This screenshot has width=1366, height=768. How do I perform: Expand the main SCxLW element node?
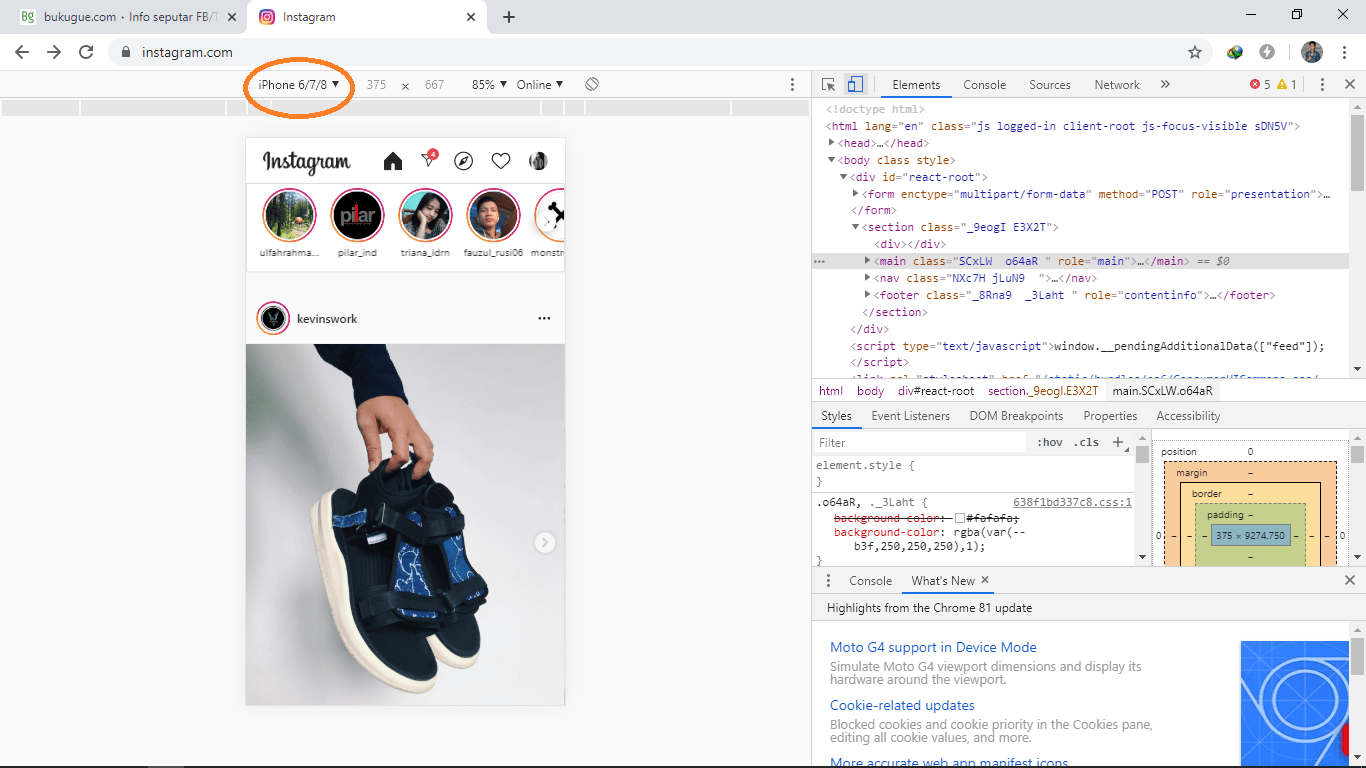tap(868, 261)
